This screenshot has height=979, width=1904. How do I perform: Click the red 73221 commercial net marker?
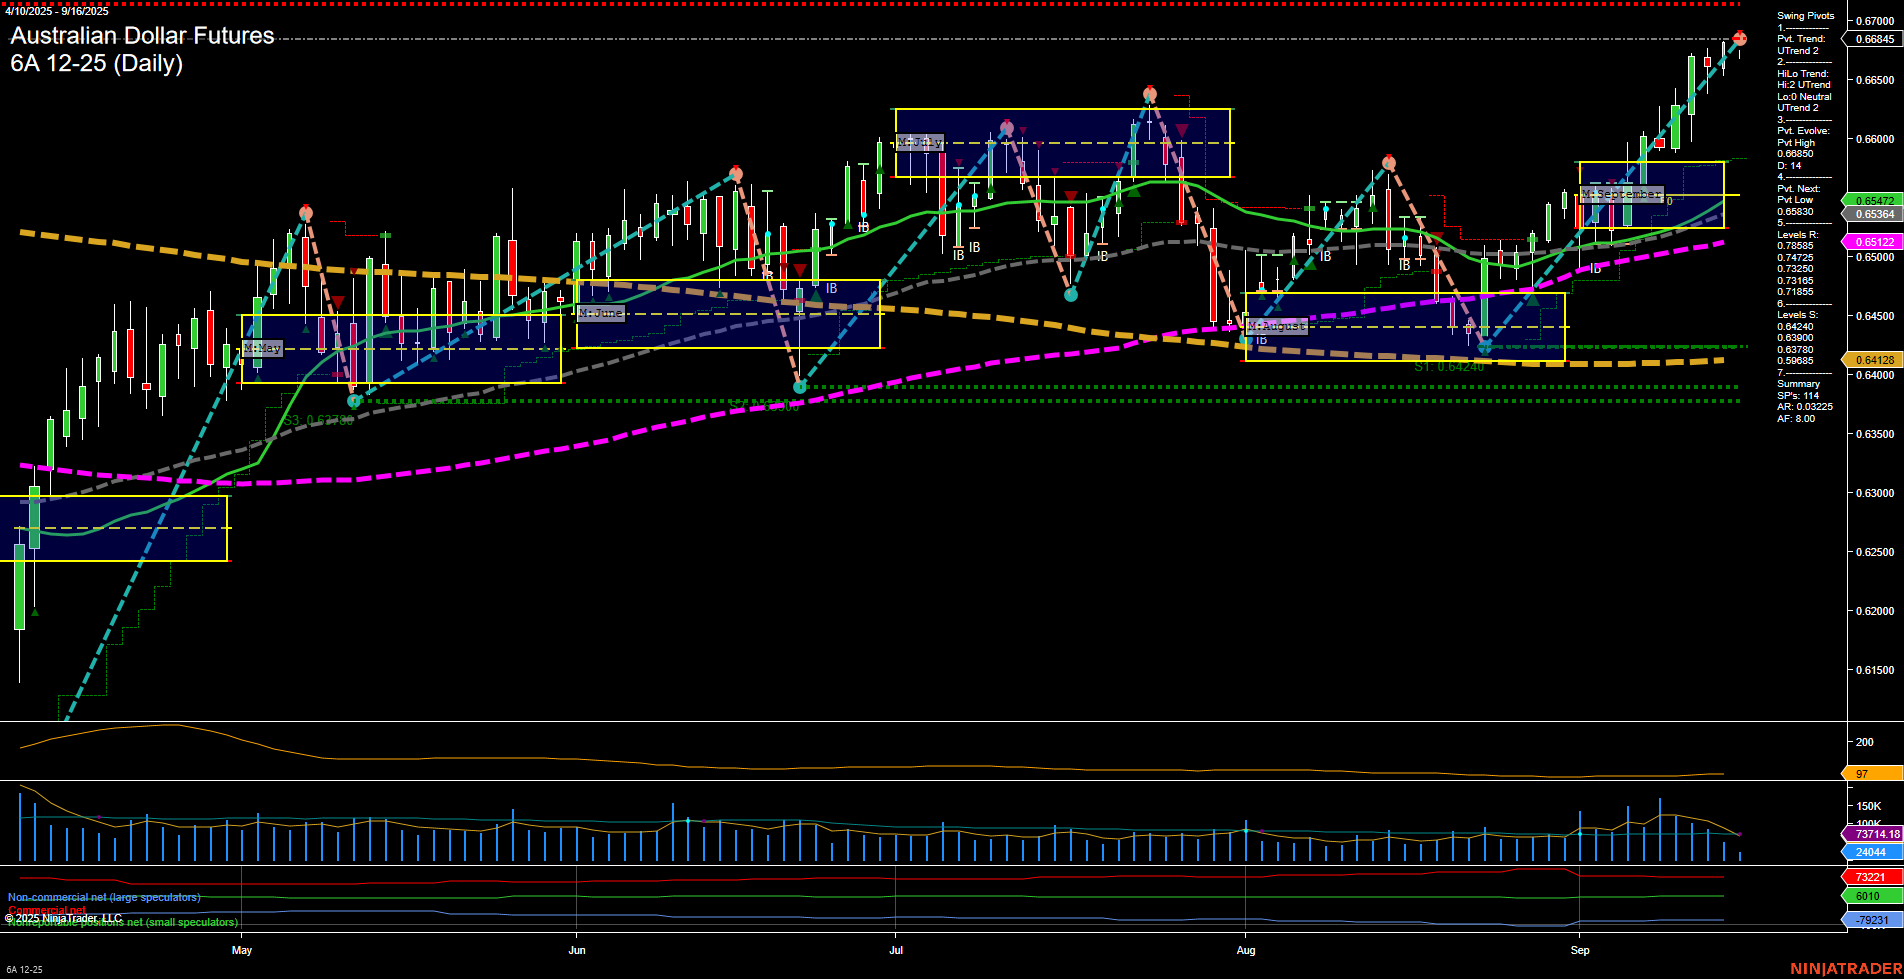(1870, 877)
